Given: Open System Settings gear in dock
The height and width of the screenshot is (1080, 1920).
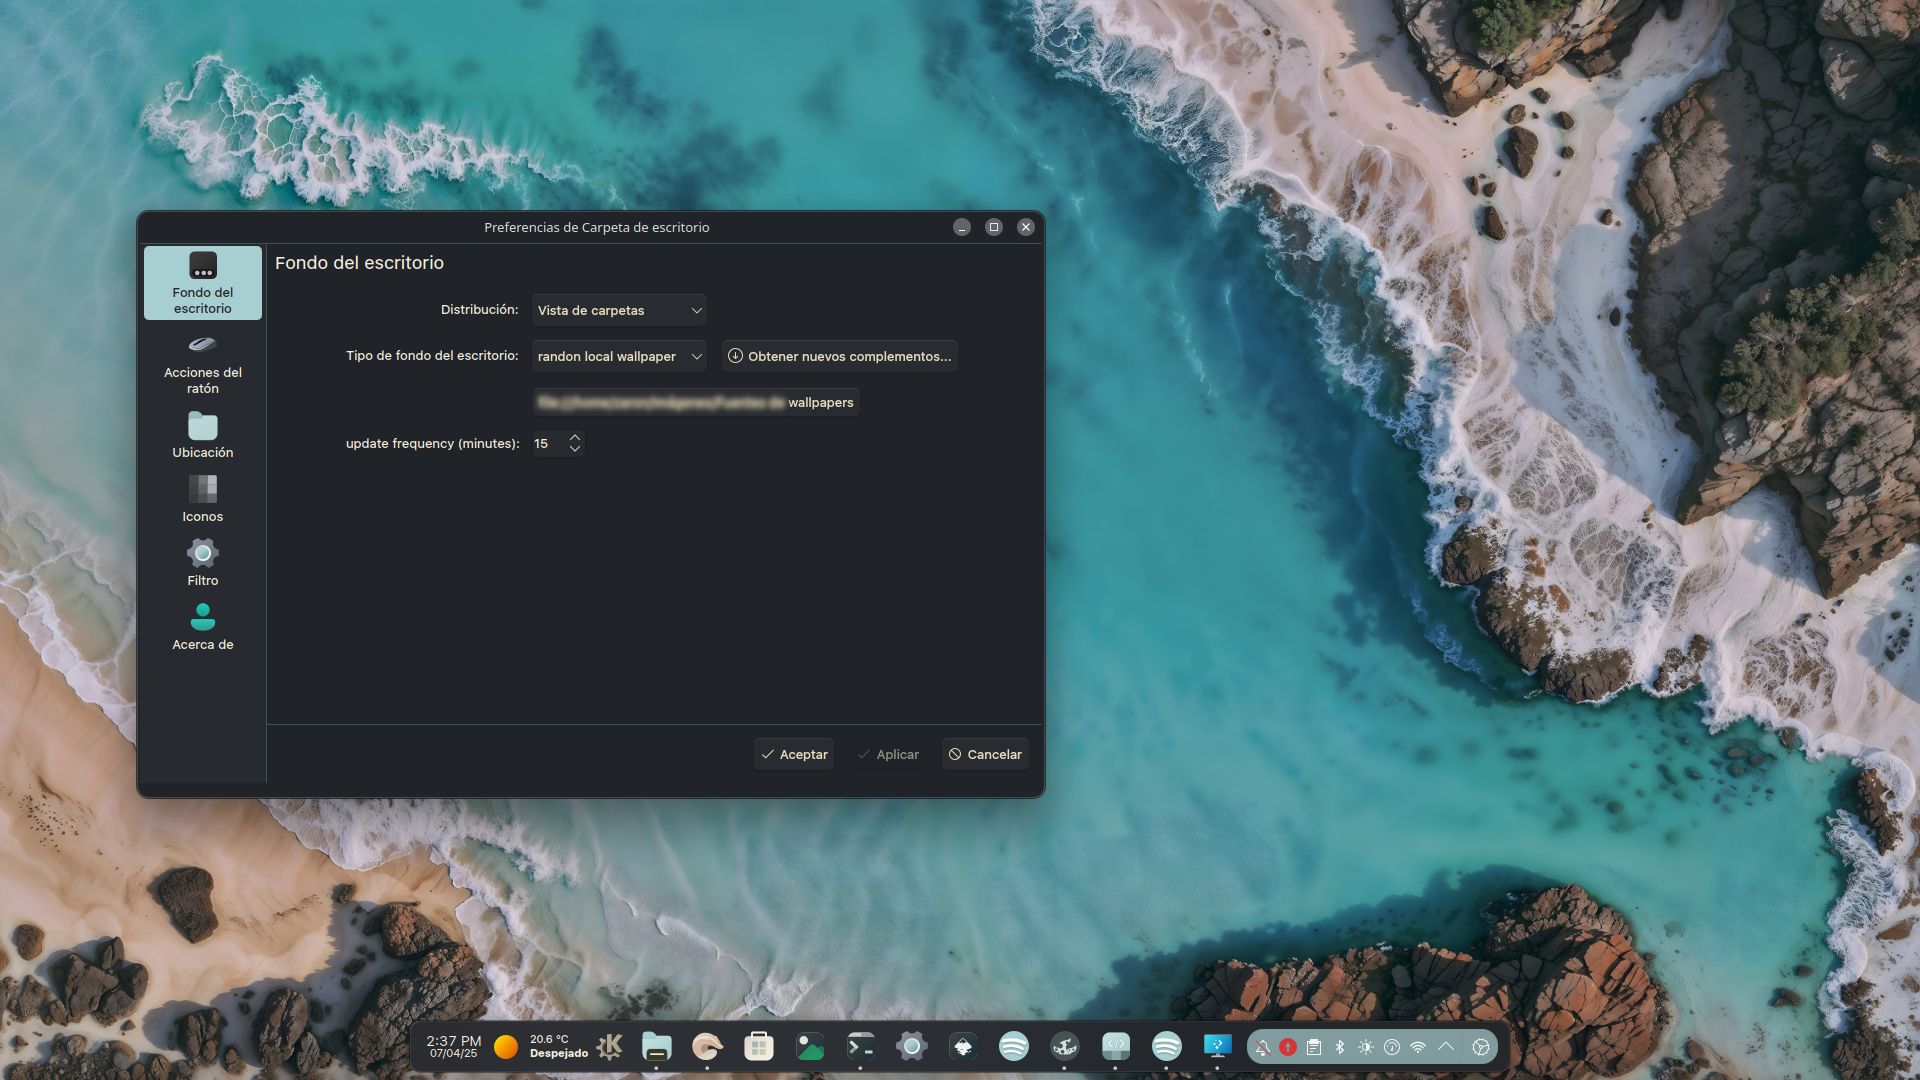Looking at the screenshot, I should (x=912, y=1046).
